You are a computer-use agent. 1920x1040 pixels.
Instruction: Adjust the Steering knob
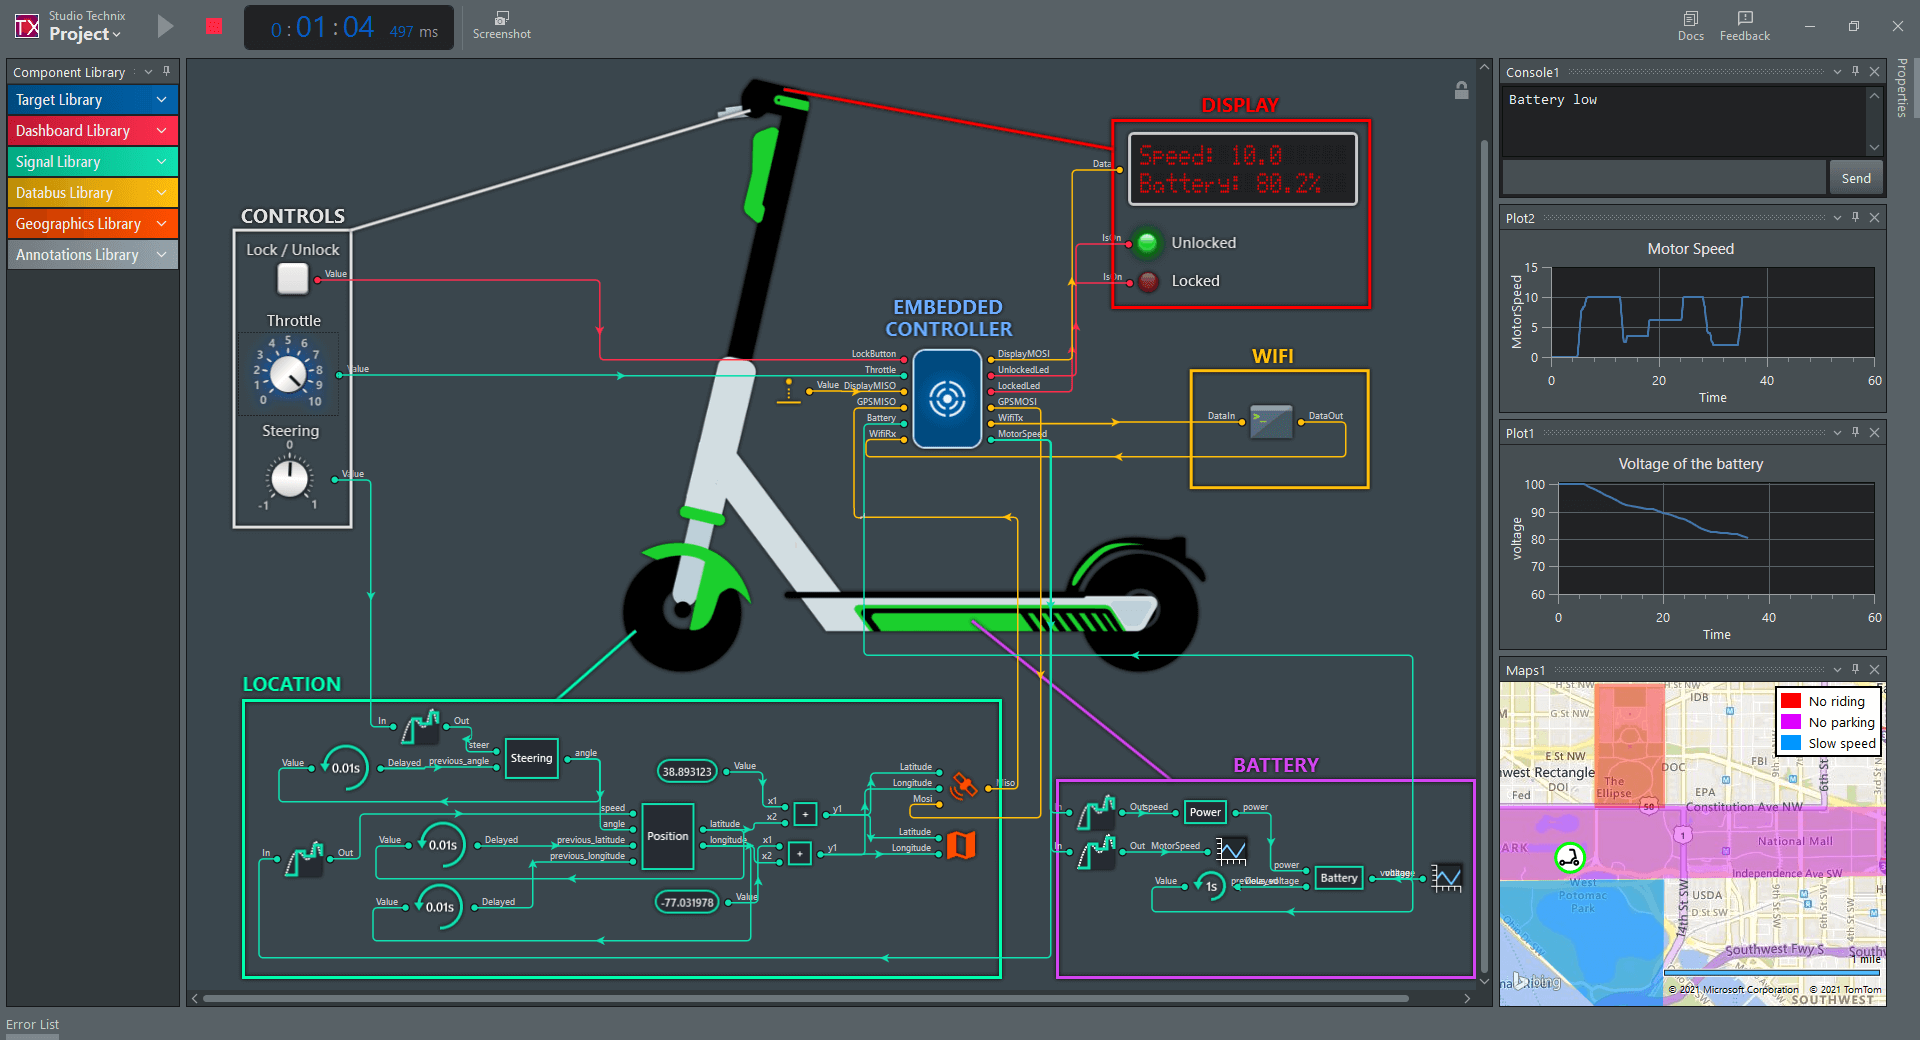tap(290, 478)
